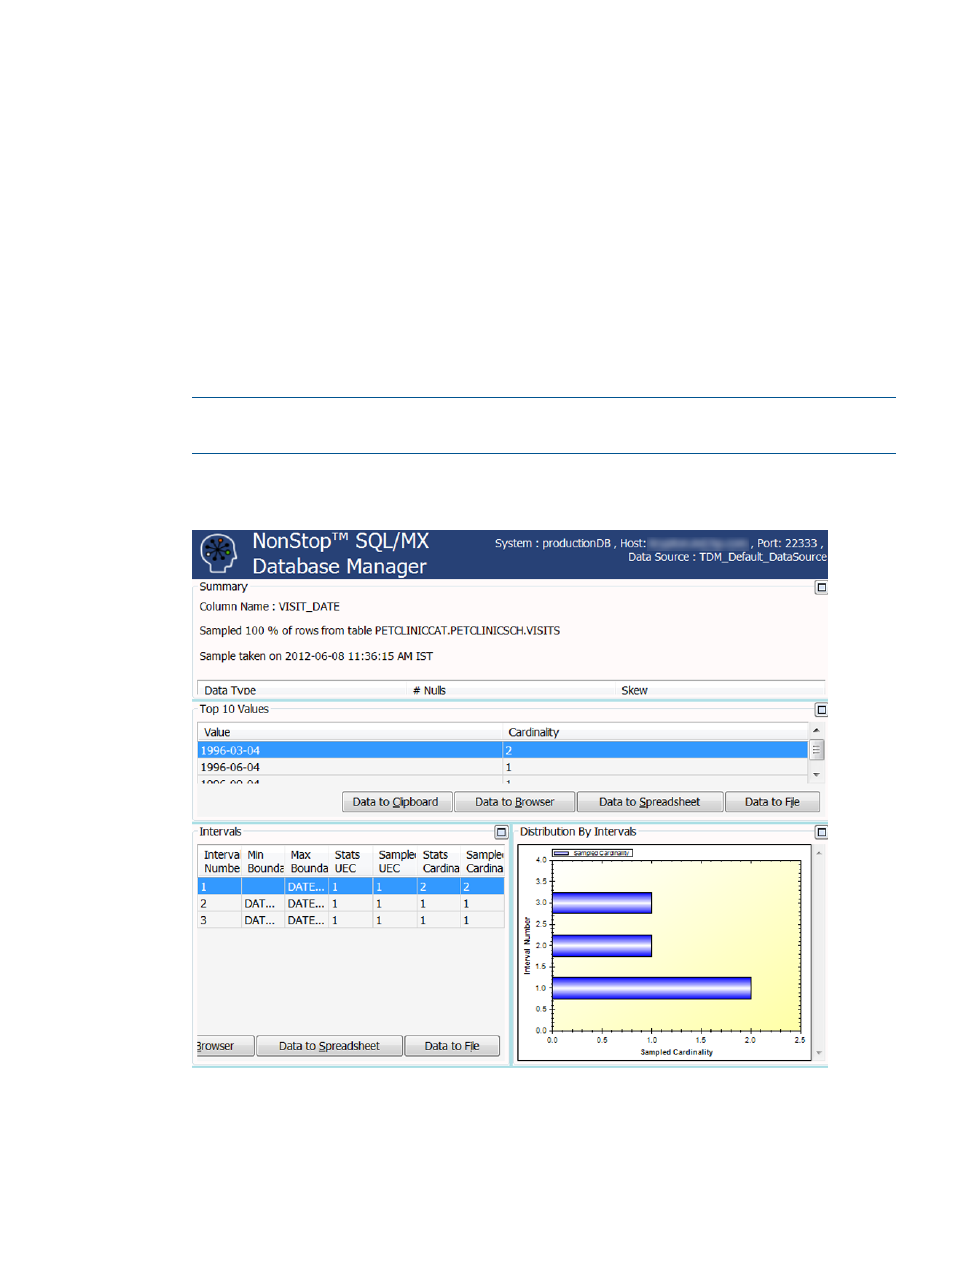The image size is (954, 1270).
Task: Click the Data Source : TDM_Default_DataSource text
Action: click(727, 557)
